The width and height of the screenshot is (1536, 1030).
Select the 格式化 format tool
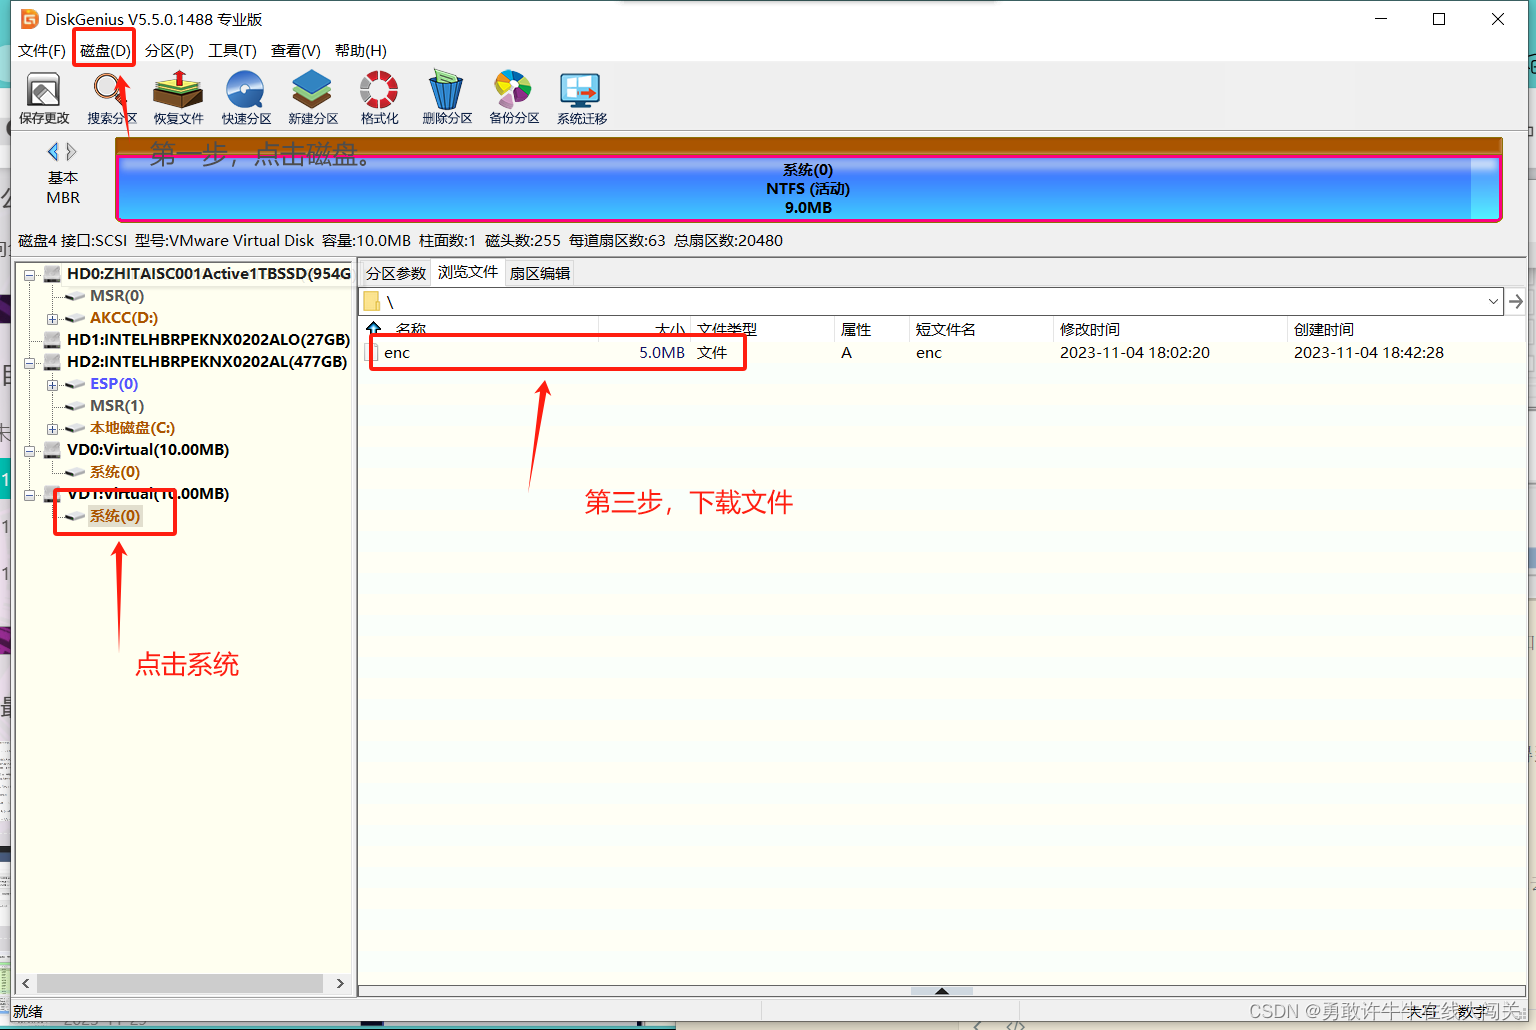tap(379, 97)
